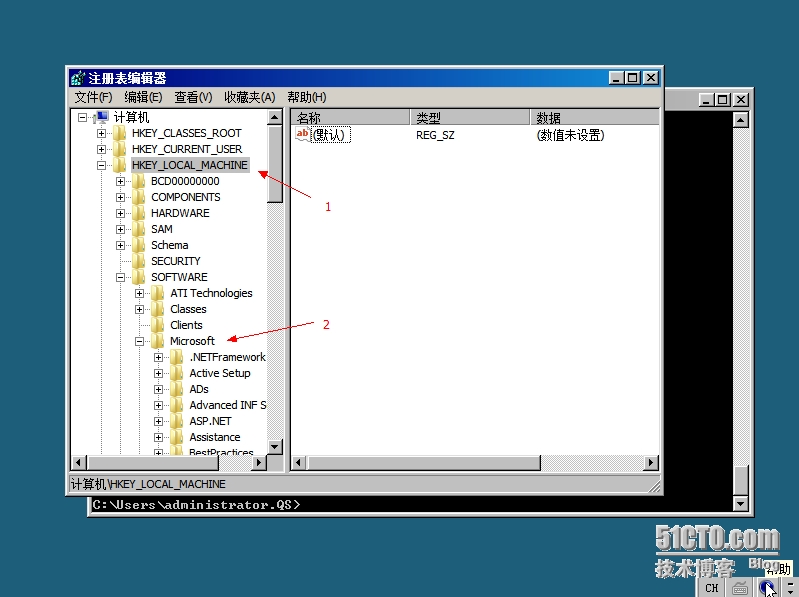Open the 帮助(H) menu
The image size is (799, 597).
point(307,97)
